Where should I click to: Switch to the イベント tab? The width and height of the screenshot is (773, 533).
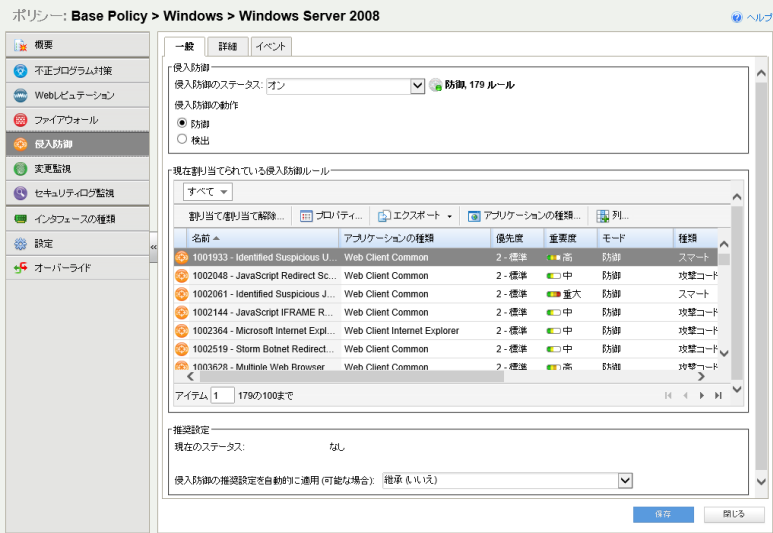(270, 47)
